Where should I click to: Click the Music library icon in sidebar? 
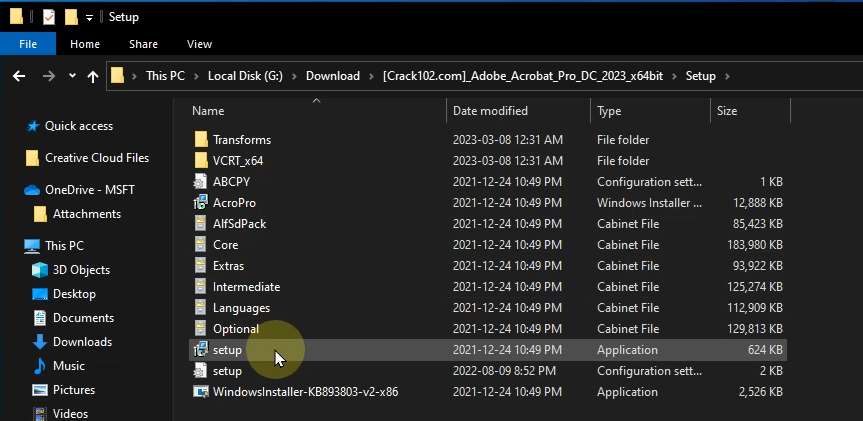pos(40,366)
